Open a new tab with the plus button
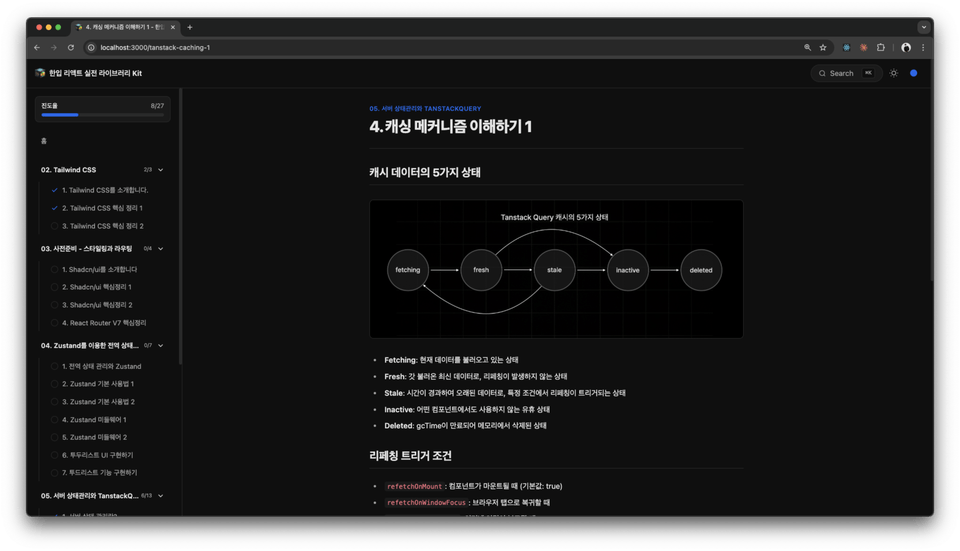Screen dimensions: 960x551 [190, 27]
